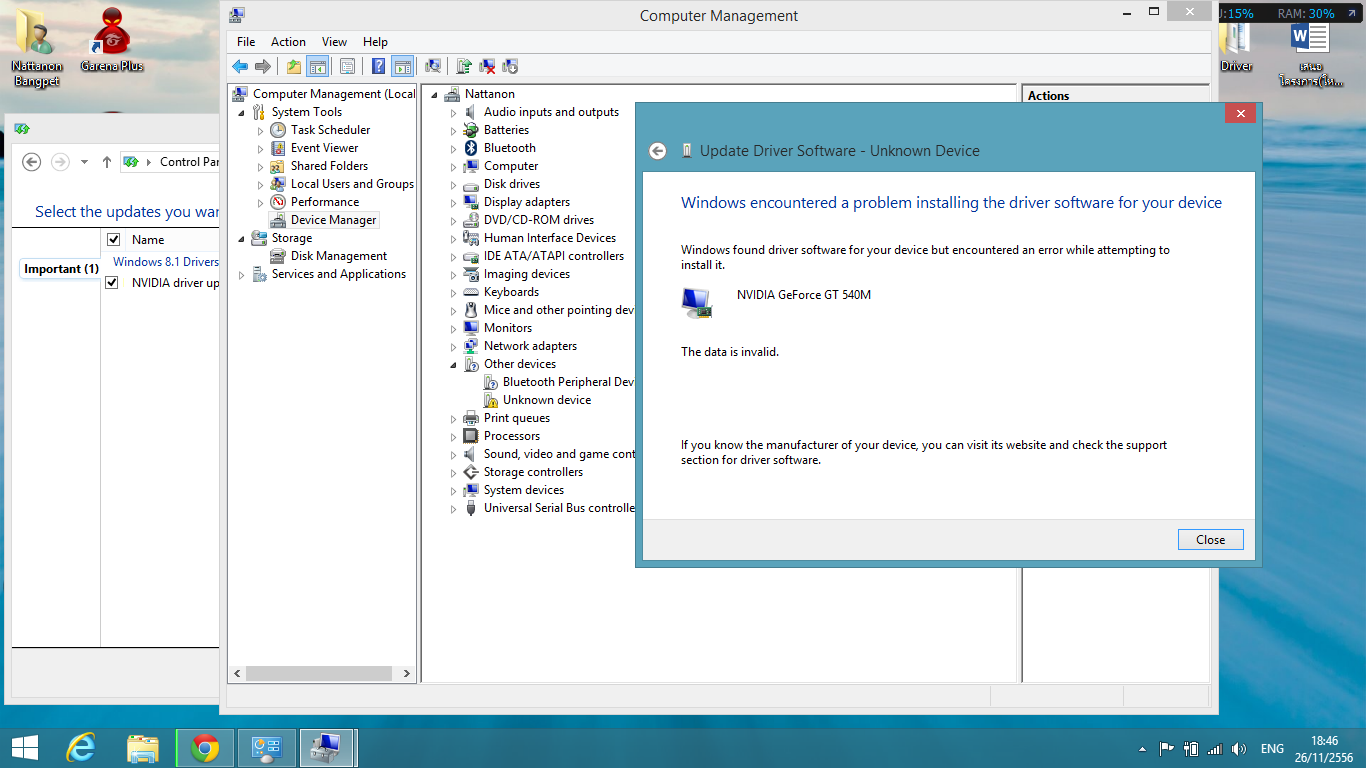Click the Name column header in updates list
This screenshot has width=1366, height=768.
(x=148, y=240)
